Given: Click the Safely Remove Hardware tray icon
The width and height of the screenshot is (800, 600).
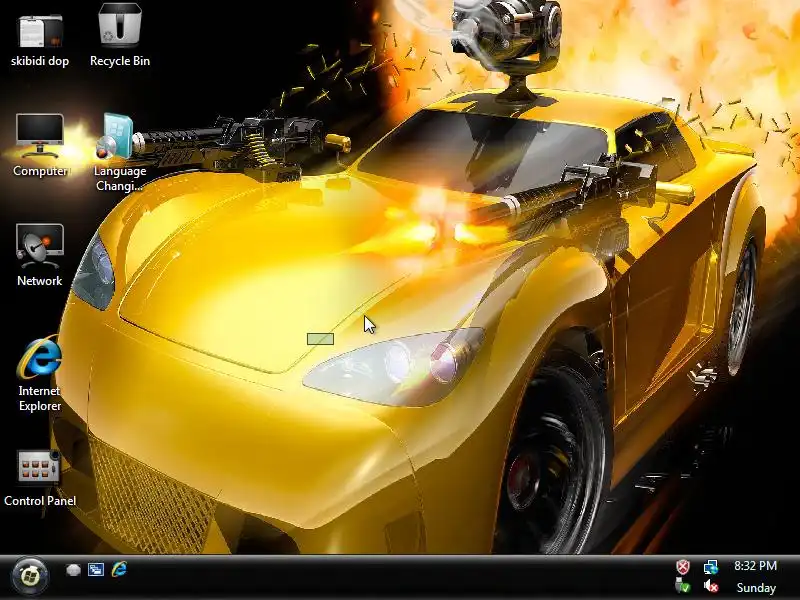Looking at the screenshot, I should [683, 586].
